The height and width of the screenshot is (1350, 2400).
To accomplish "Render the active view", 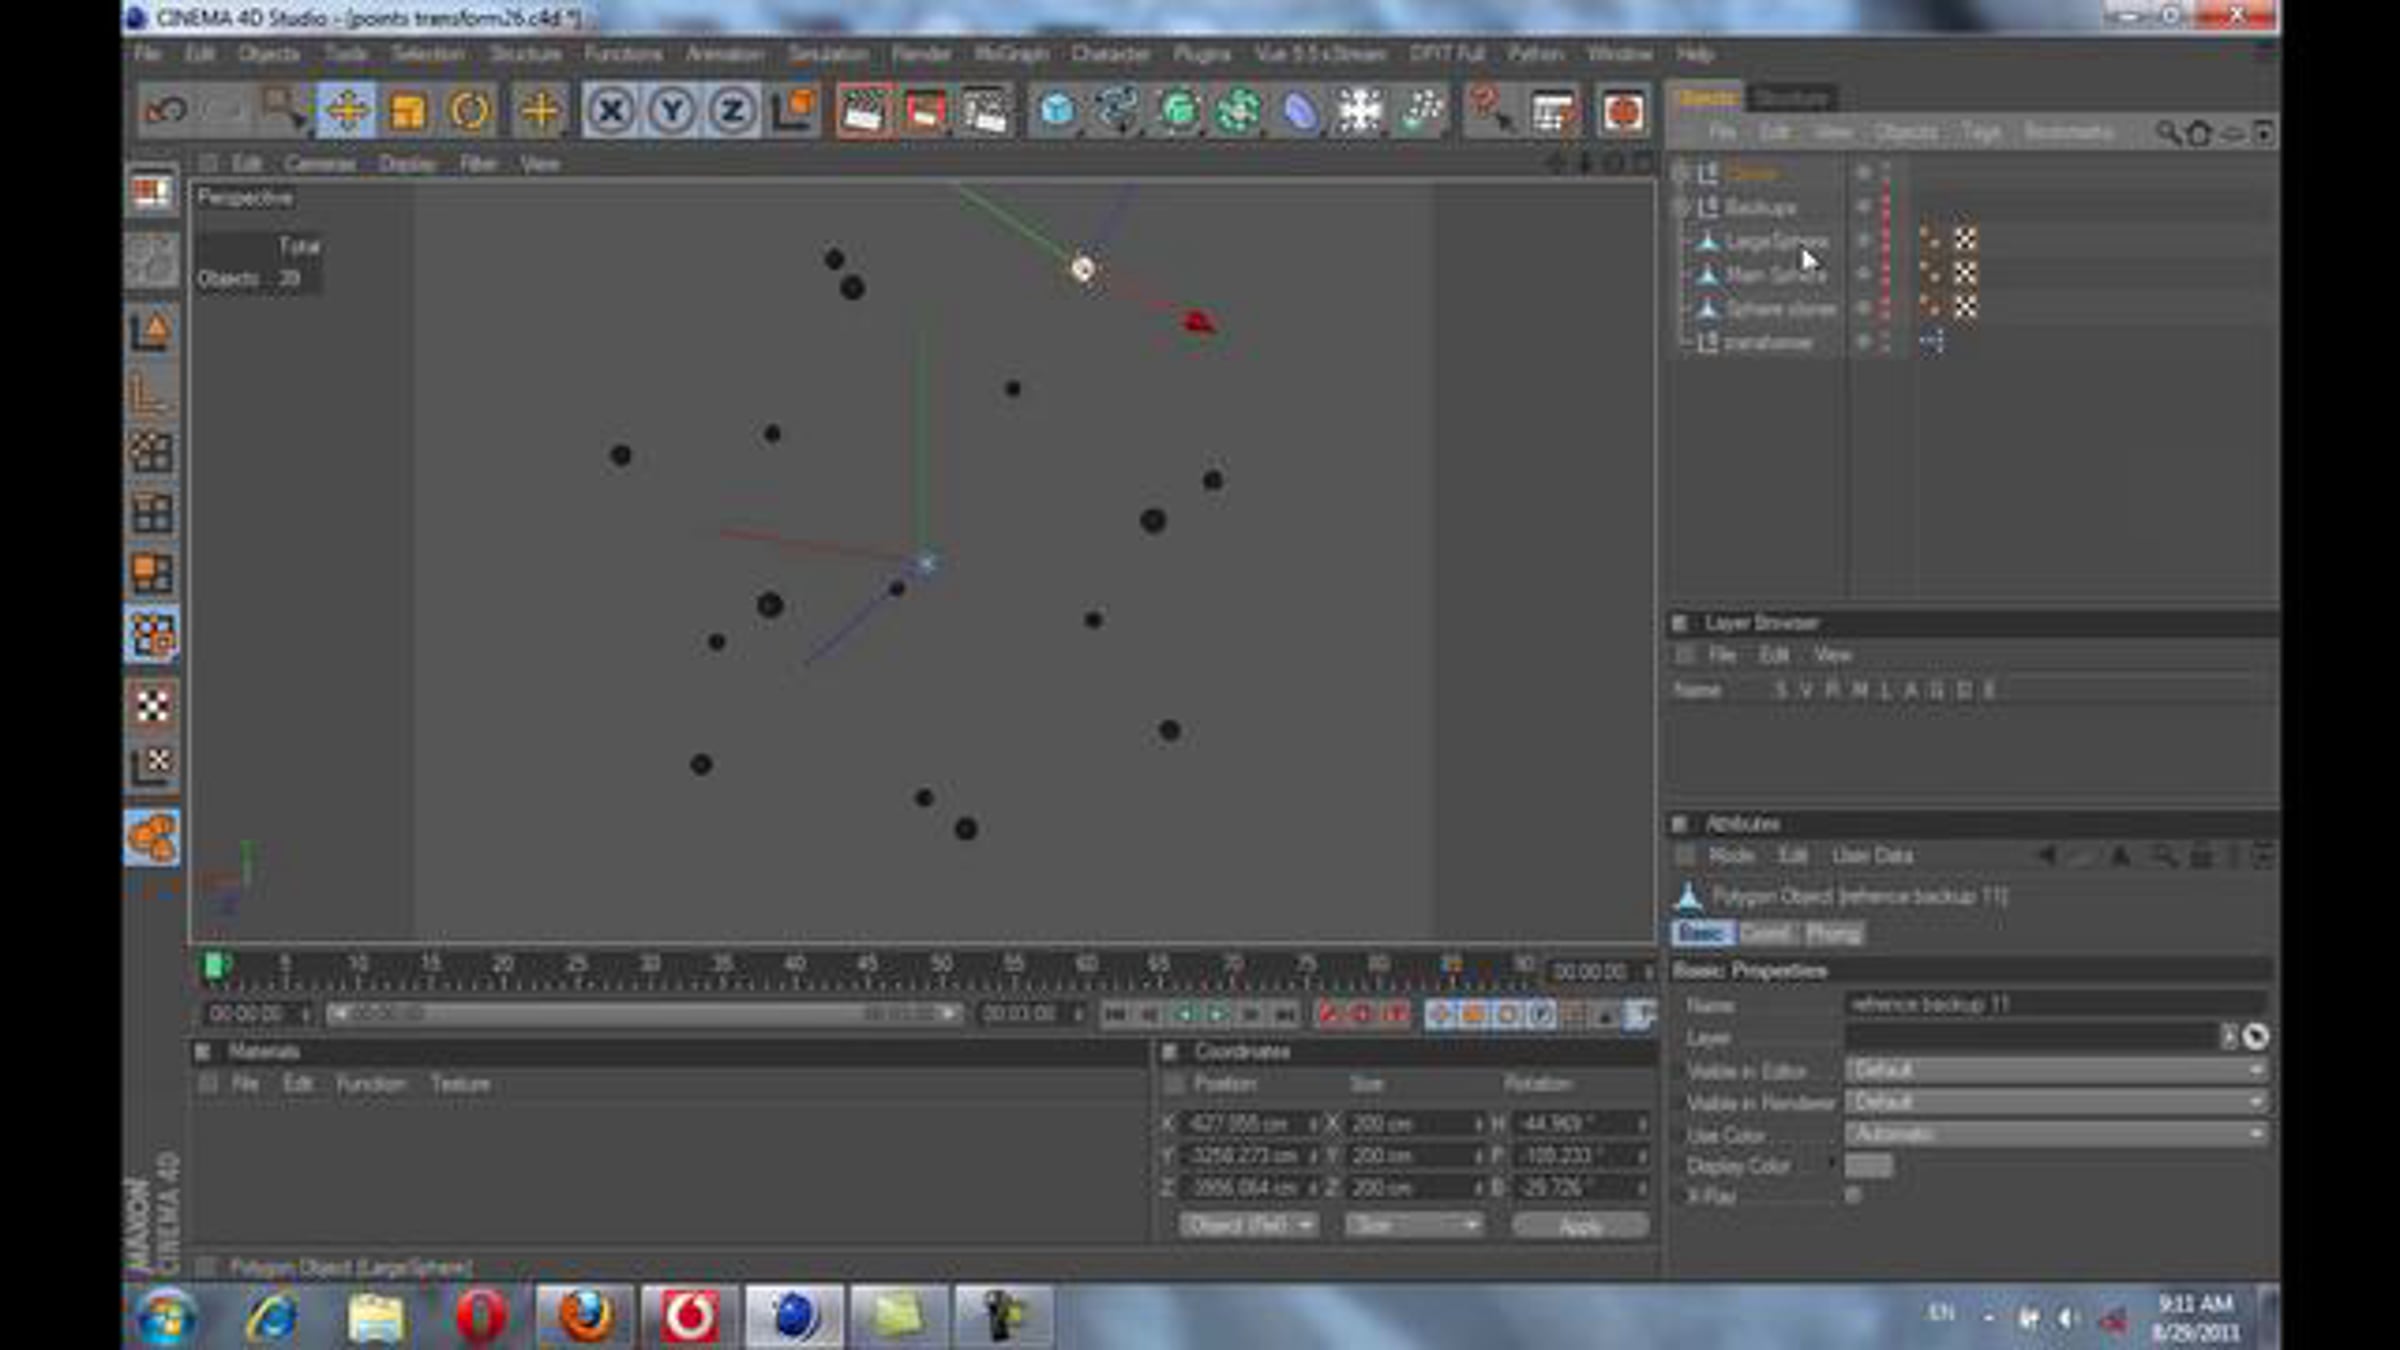I will pyautogui.click(x=862, y=110).
